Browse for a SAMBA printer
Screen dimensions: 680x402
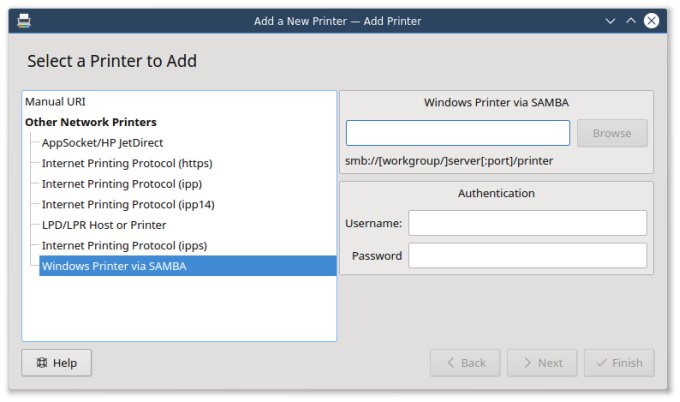[x=611, y=133]
